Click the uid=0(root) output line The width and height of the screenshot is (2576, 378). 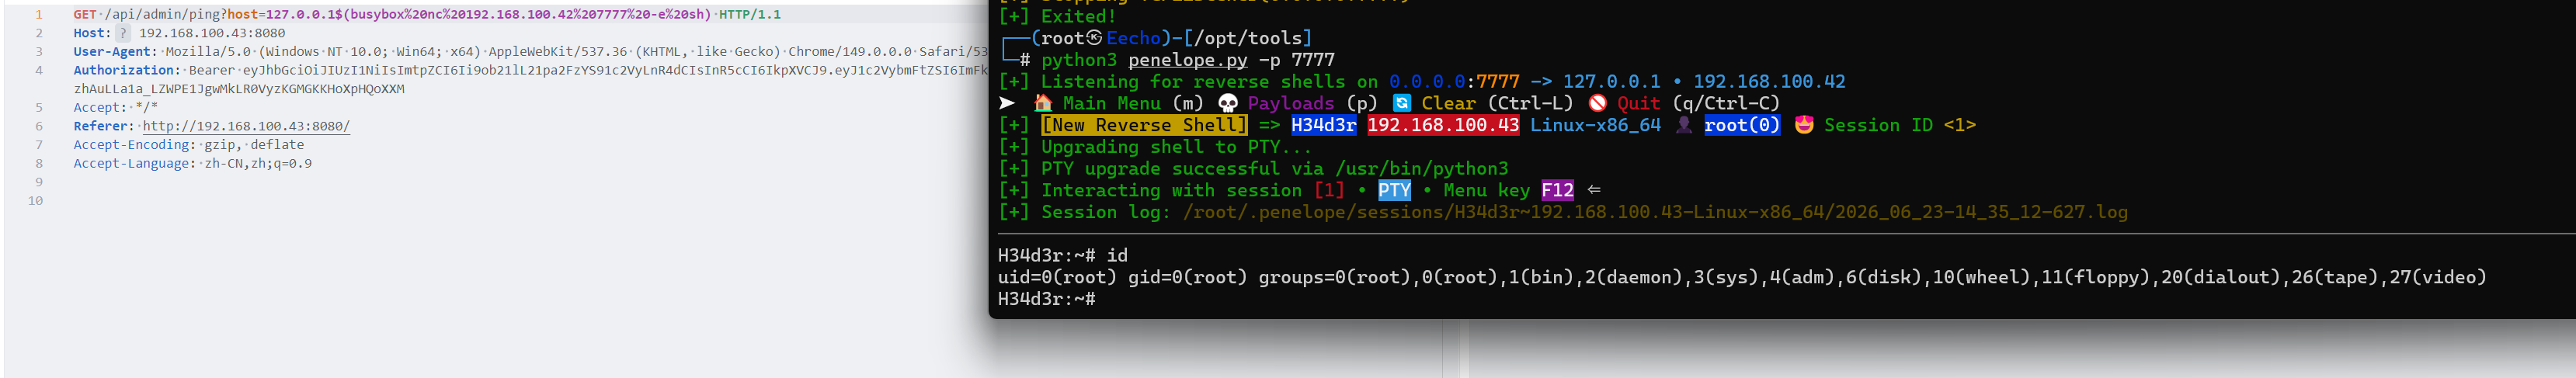point(1742,277)
